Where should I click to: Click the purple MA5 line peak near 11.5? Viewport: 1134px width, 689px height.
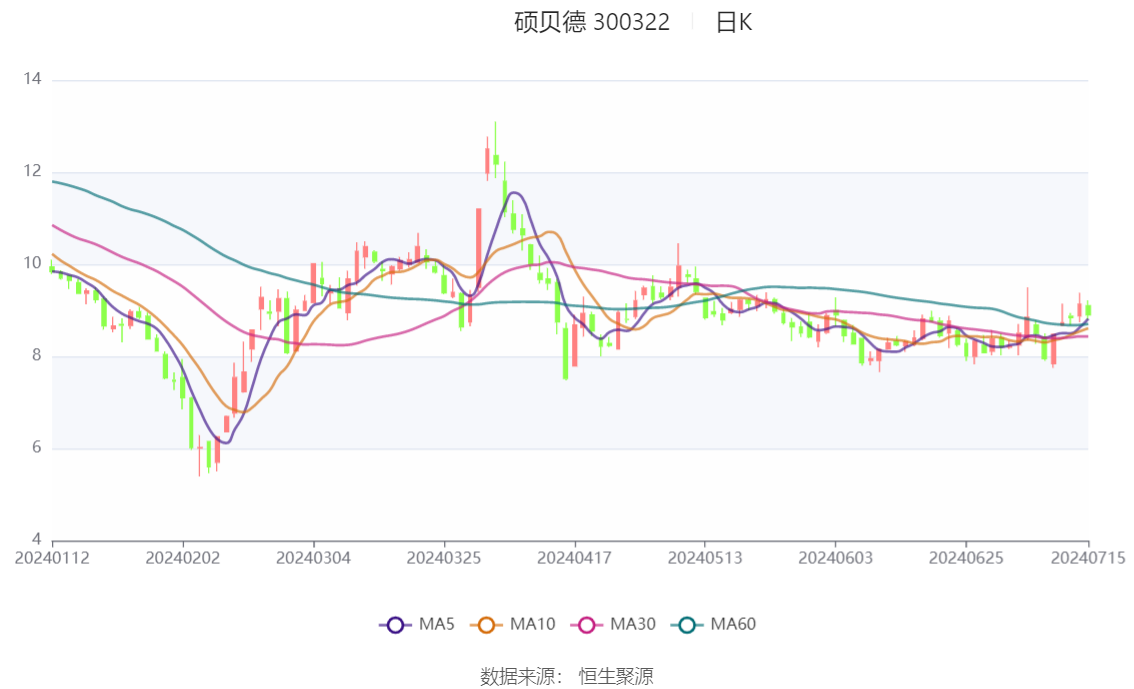point(514,193)
